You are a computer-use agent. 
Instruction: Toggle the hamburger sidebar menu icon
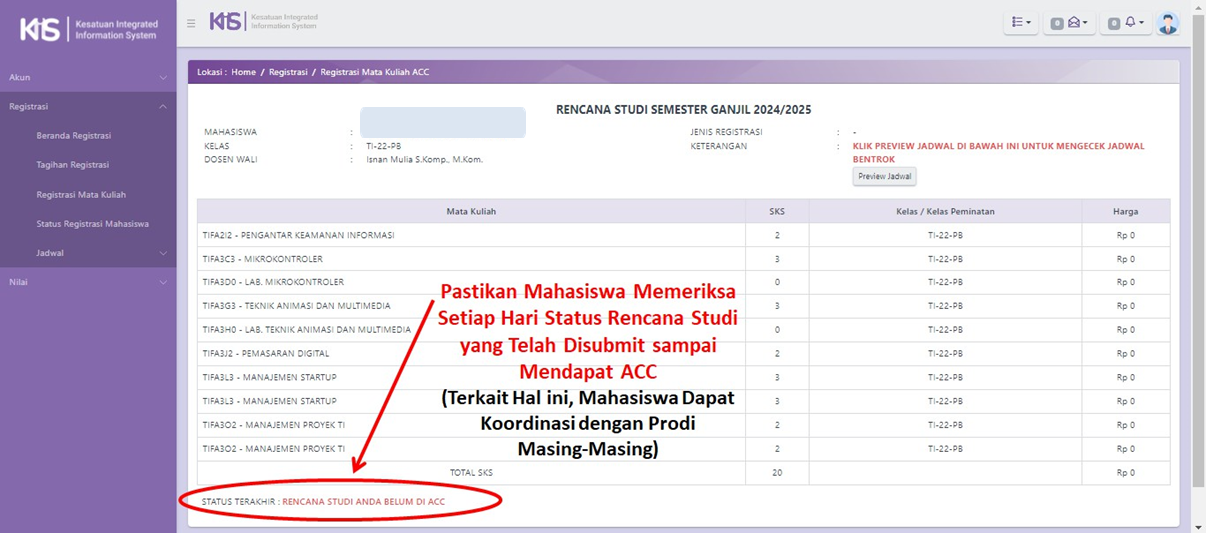pos(191,23)
